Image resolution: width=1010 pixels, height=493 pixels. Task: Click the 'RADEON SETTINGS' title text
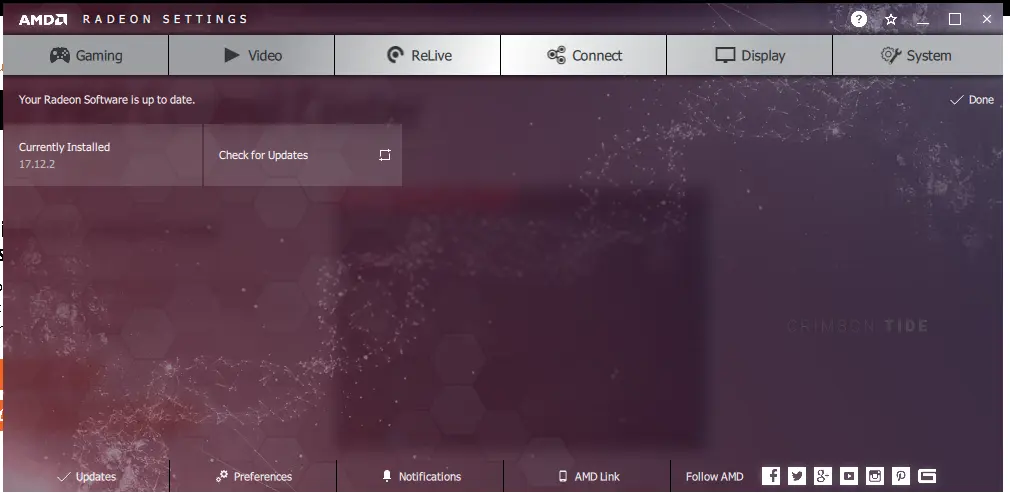pyautogui.click(x=165, y=19)
